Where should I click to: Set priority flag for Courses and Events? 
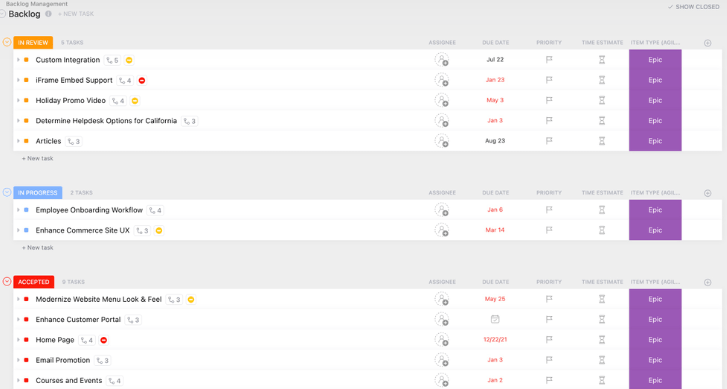(x=549, y=380)
